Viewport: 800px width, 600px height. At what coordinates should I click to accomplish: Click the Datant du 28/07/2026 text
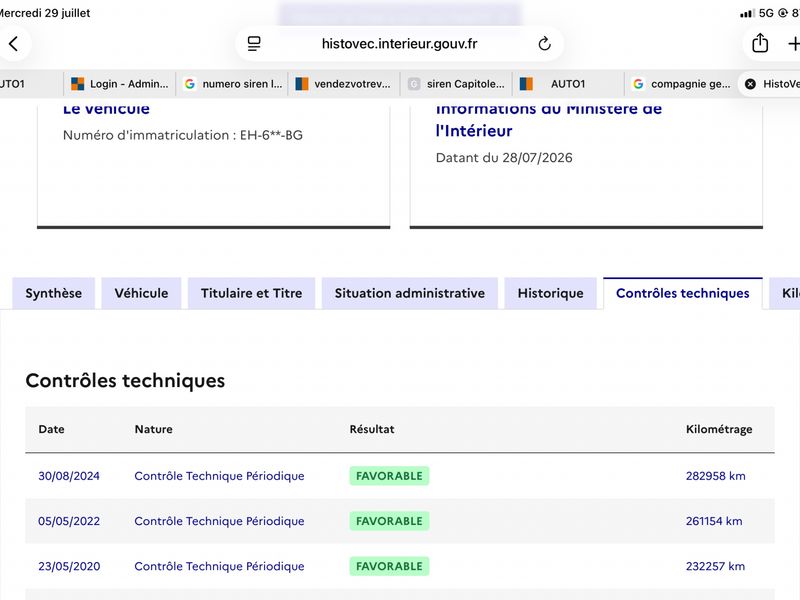[504, 158]
